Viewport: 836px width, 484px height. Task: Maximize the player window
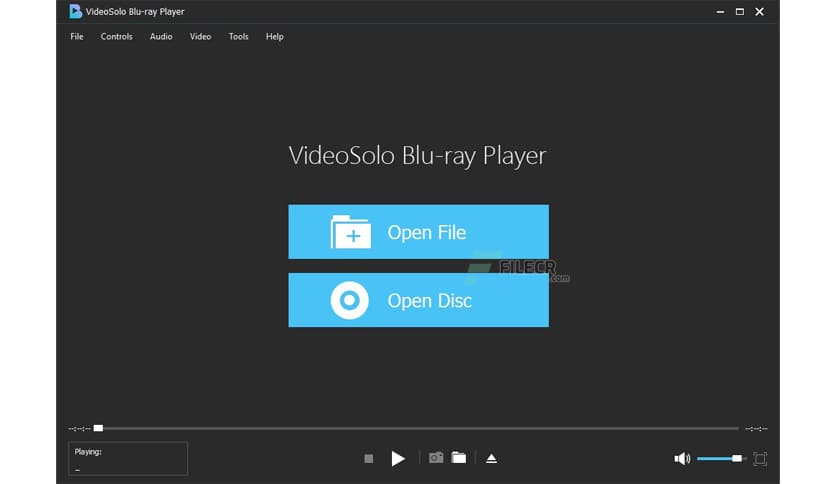(x=740, y=12)
